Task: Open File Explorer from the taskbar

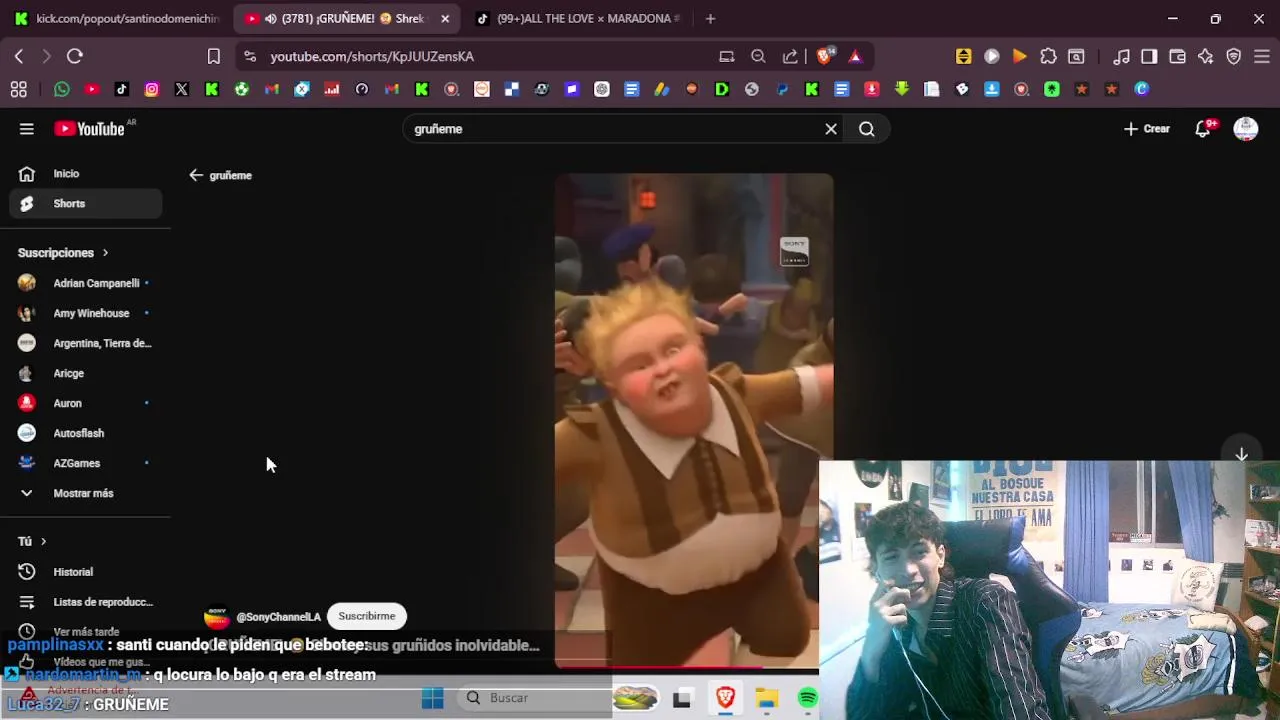Action: click(x=766, y=698)
